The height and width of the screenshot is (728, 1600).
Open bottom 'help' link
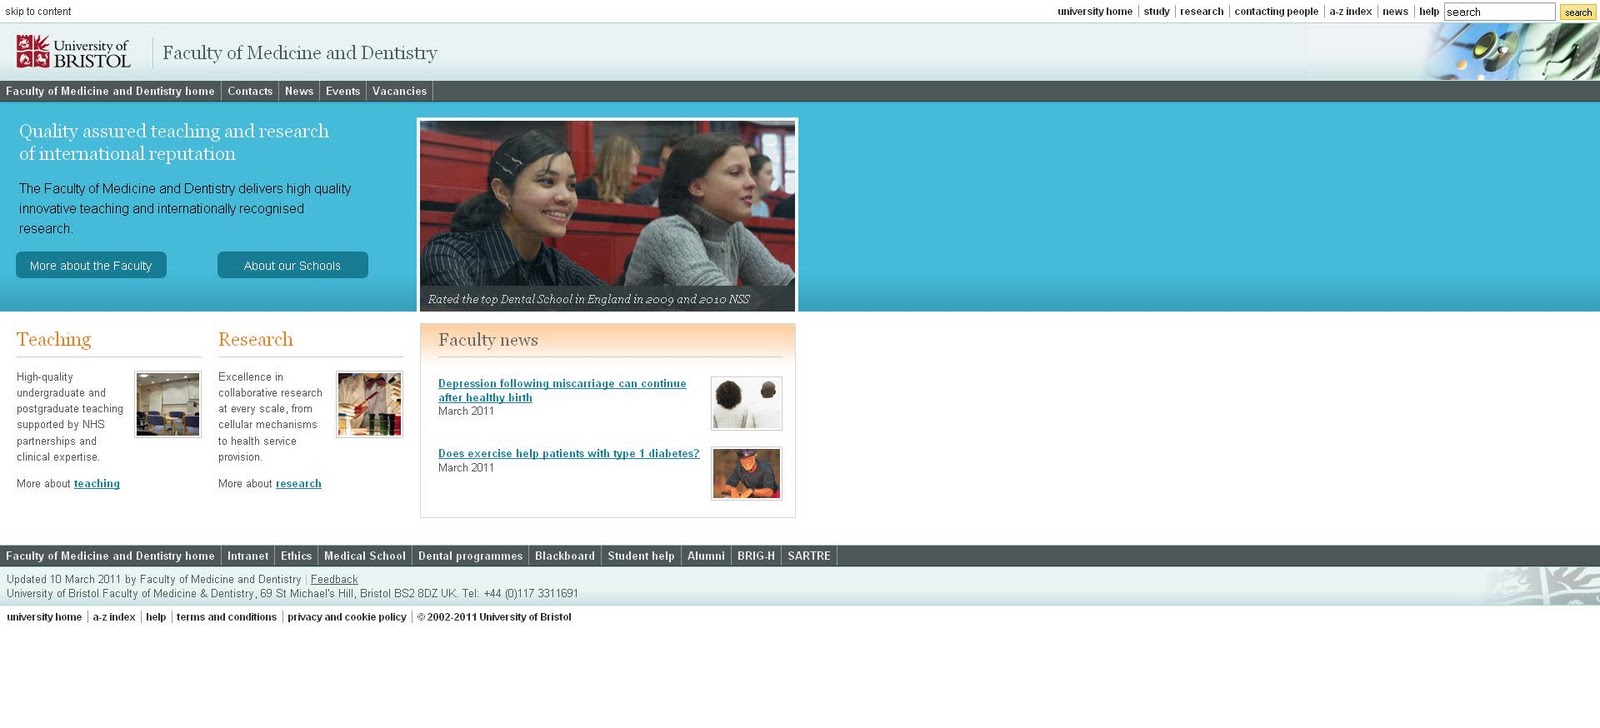(156, 617)
